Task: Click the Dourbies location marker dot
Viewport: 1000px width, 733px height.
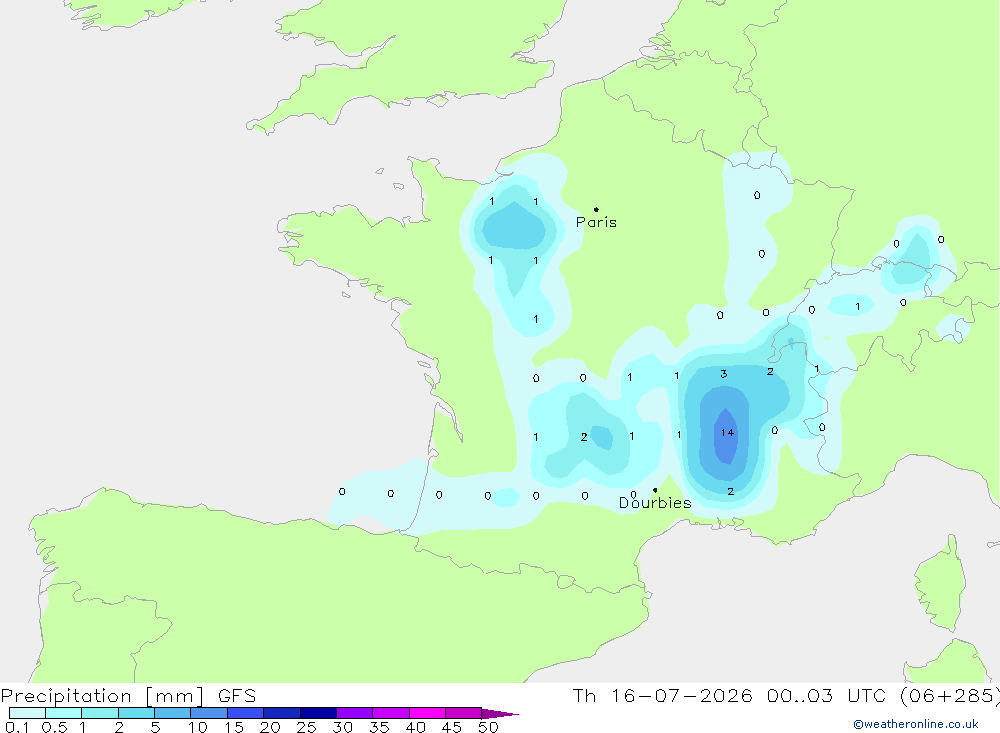Action: (x=655, y=490)
